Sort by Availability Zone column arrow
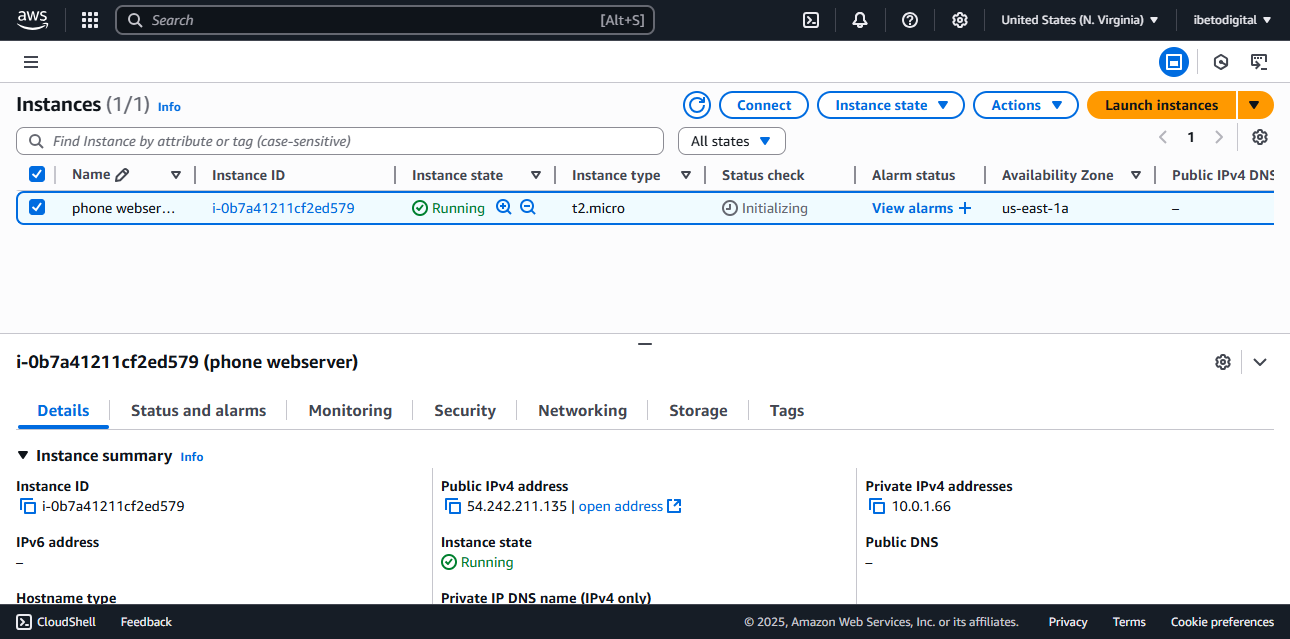1290x639 pixels. tap(1136, 175)
